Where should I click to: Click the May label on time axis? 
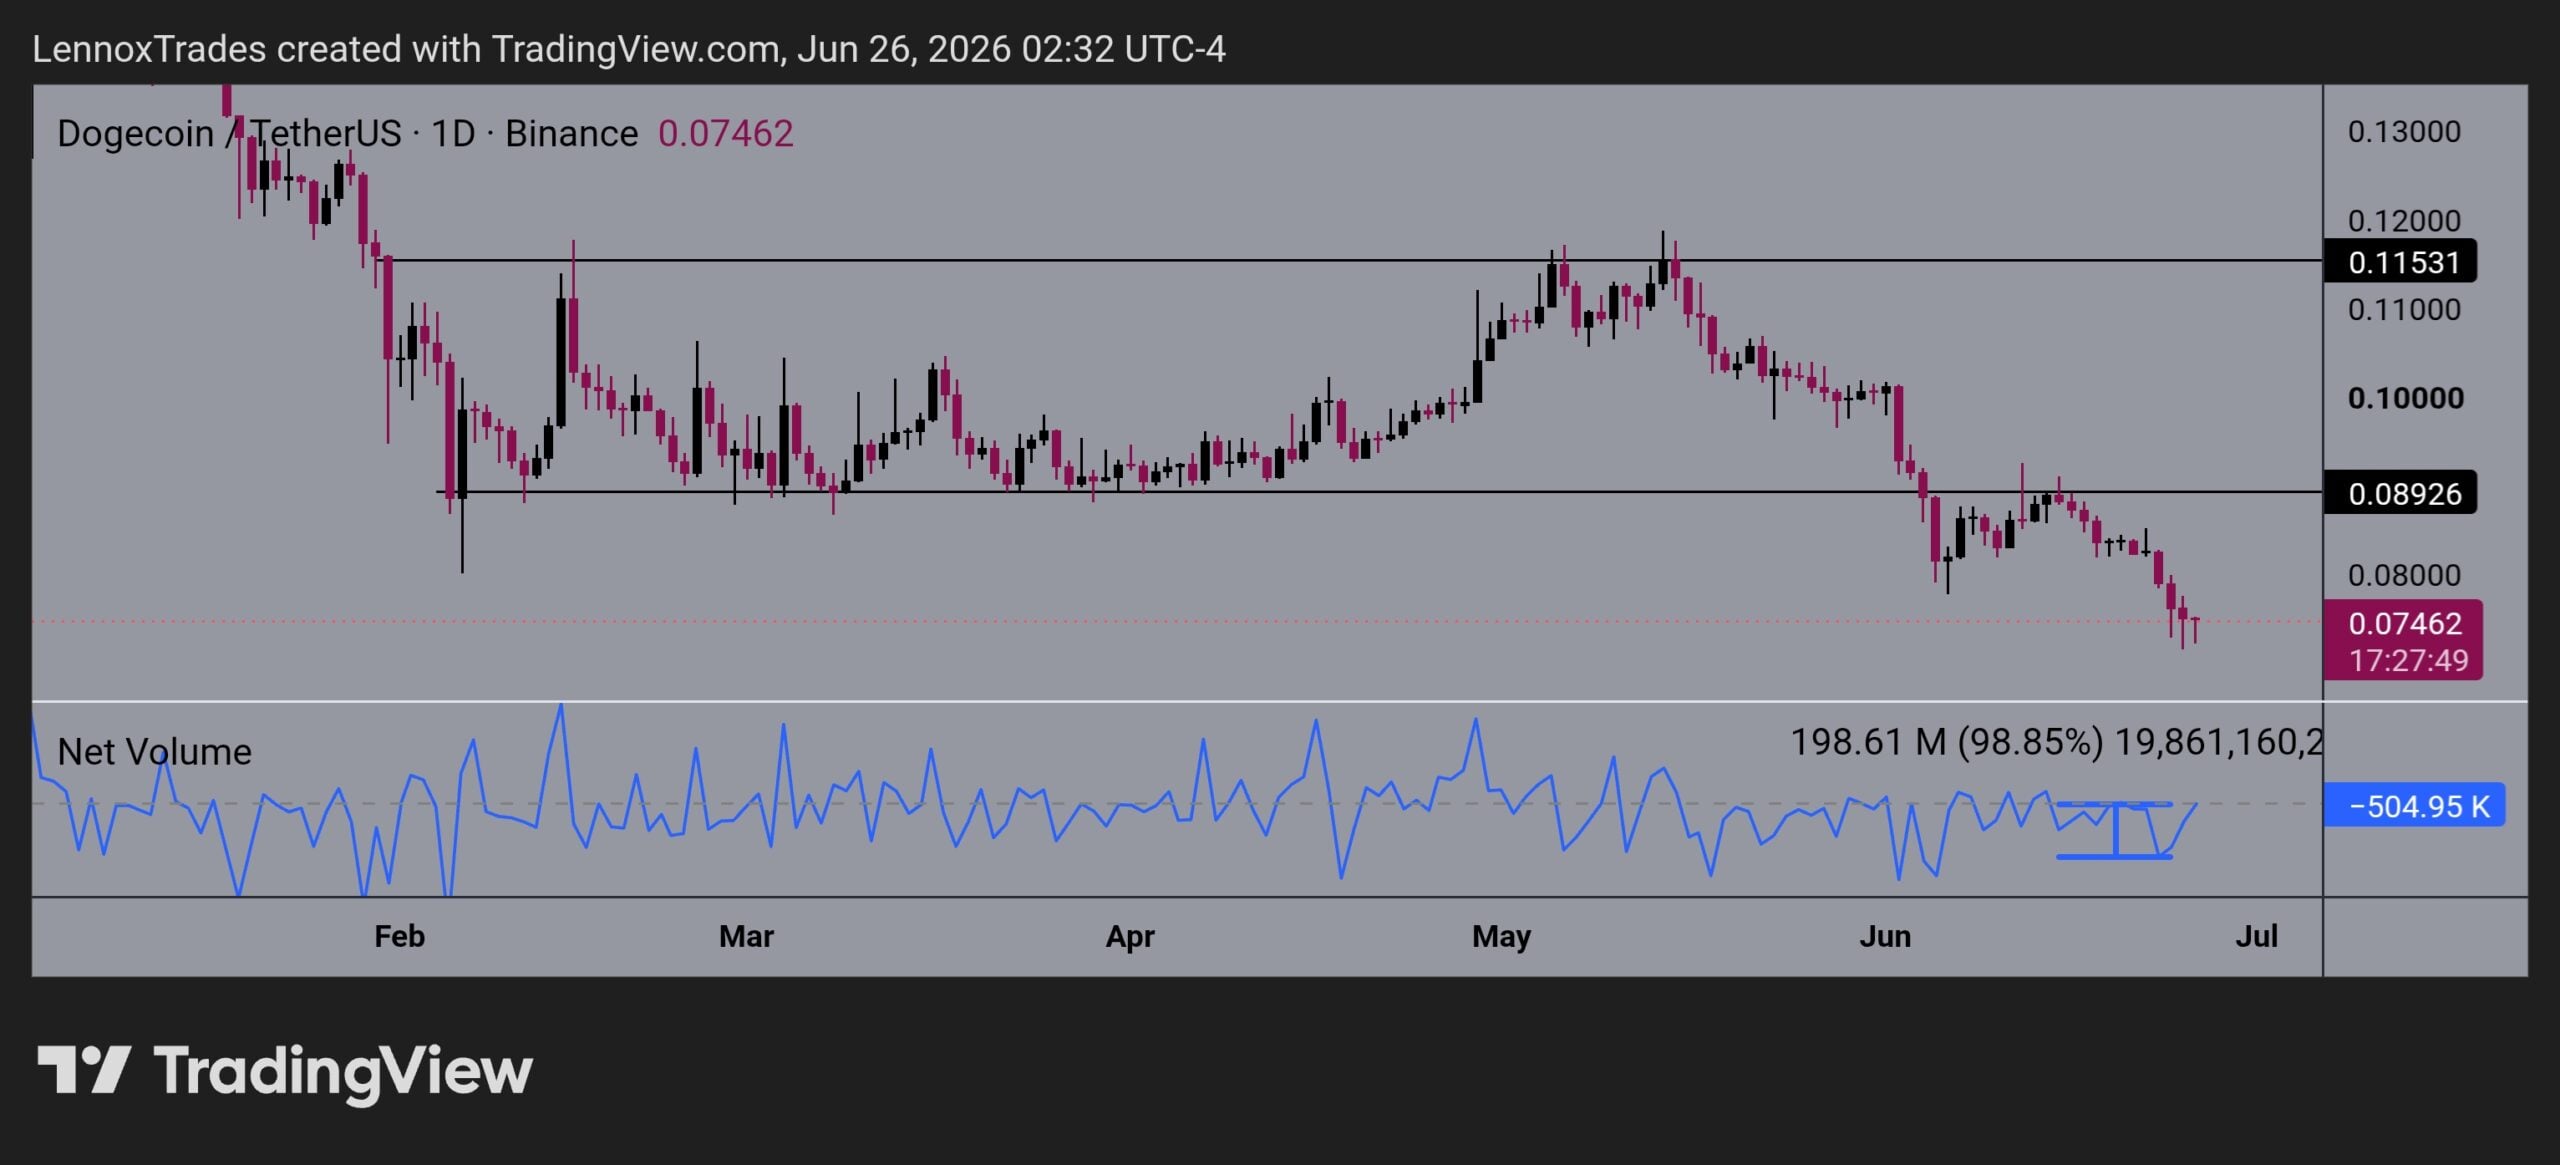[1501, 936]
